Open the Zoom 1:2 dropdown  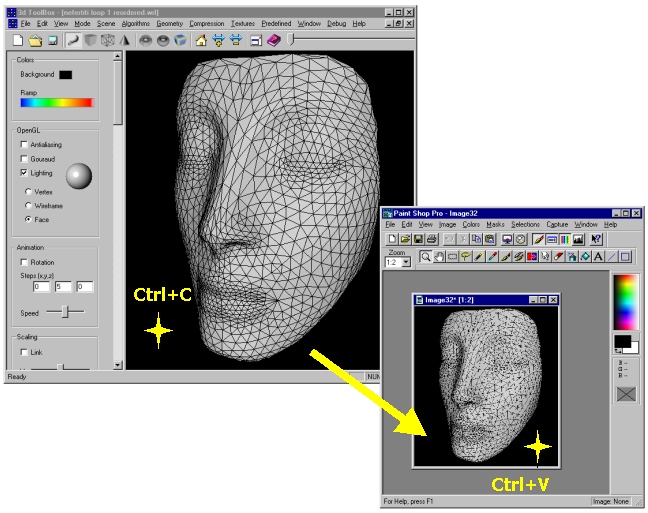click(406, 261)
